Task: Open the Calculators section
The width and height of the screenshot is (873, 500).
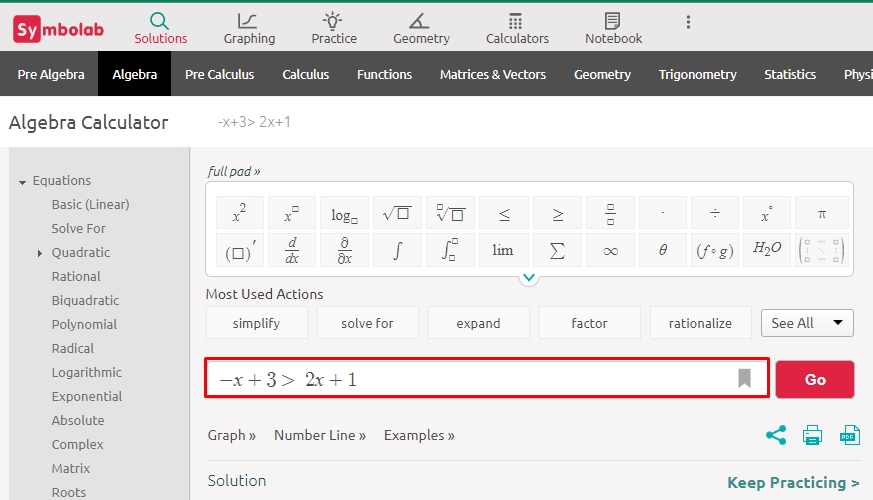Action: pos(517,29)
